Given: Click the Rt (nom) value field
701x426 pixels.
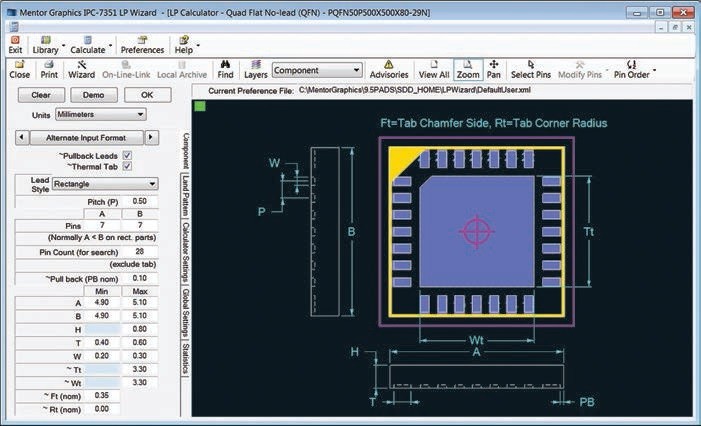Looking at the screenshot, I should (x=102, y=409).
